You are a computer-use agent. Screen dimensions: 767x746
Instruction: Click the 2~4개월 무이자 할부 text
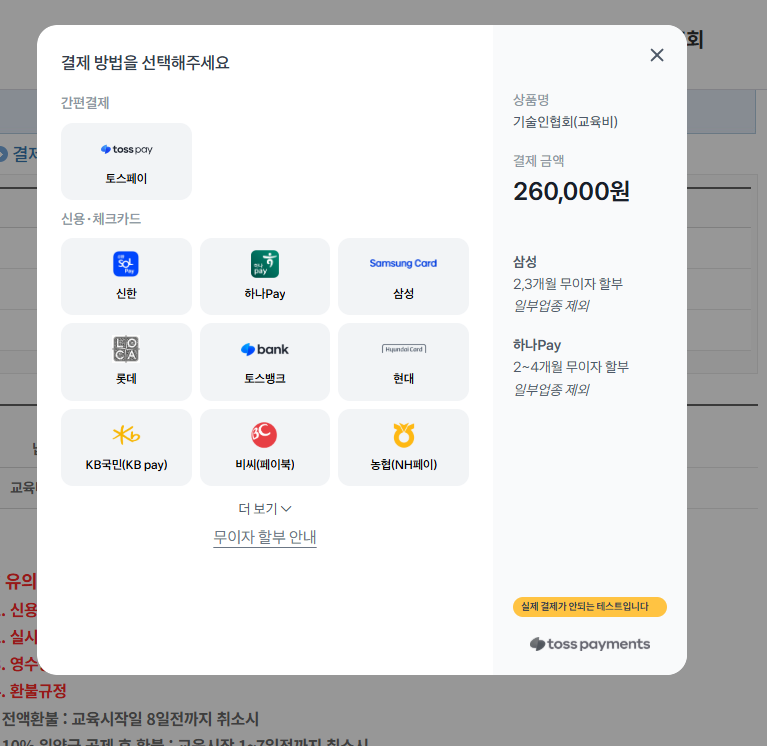pos(571,367)
